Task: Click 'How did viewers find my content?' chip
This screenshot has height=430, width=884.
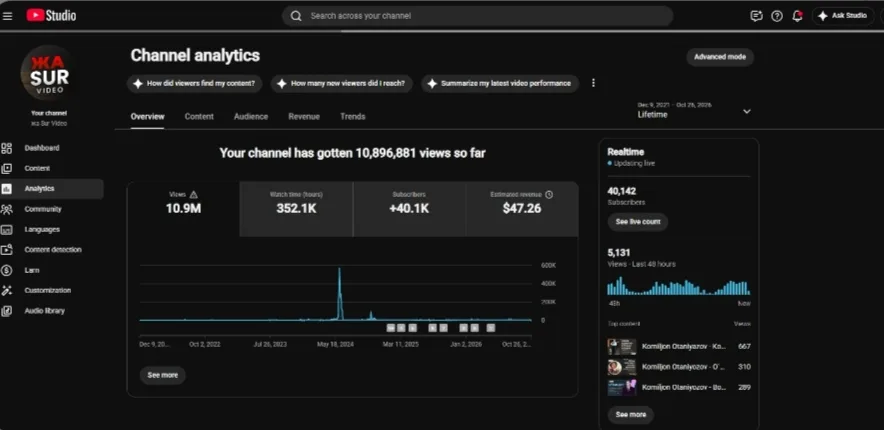Action: point(195,83)
